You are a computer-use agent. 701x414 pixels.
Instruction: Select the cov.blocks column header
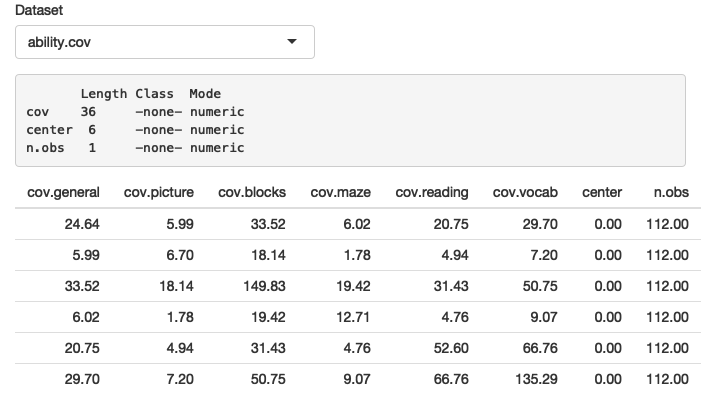[x=251, y=191]
